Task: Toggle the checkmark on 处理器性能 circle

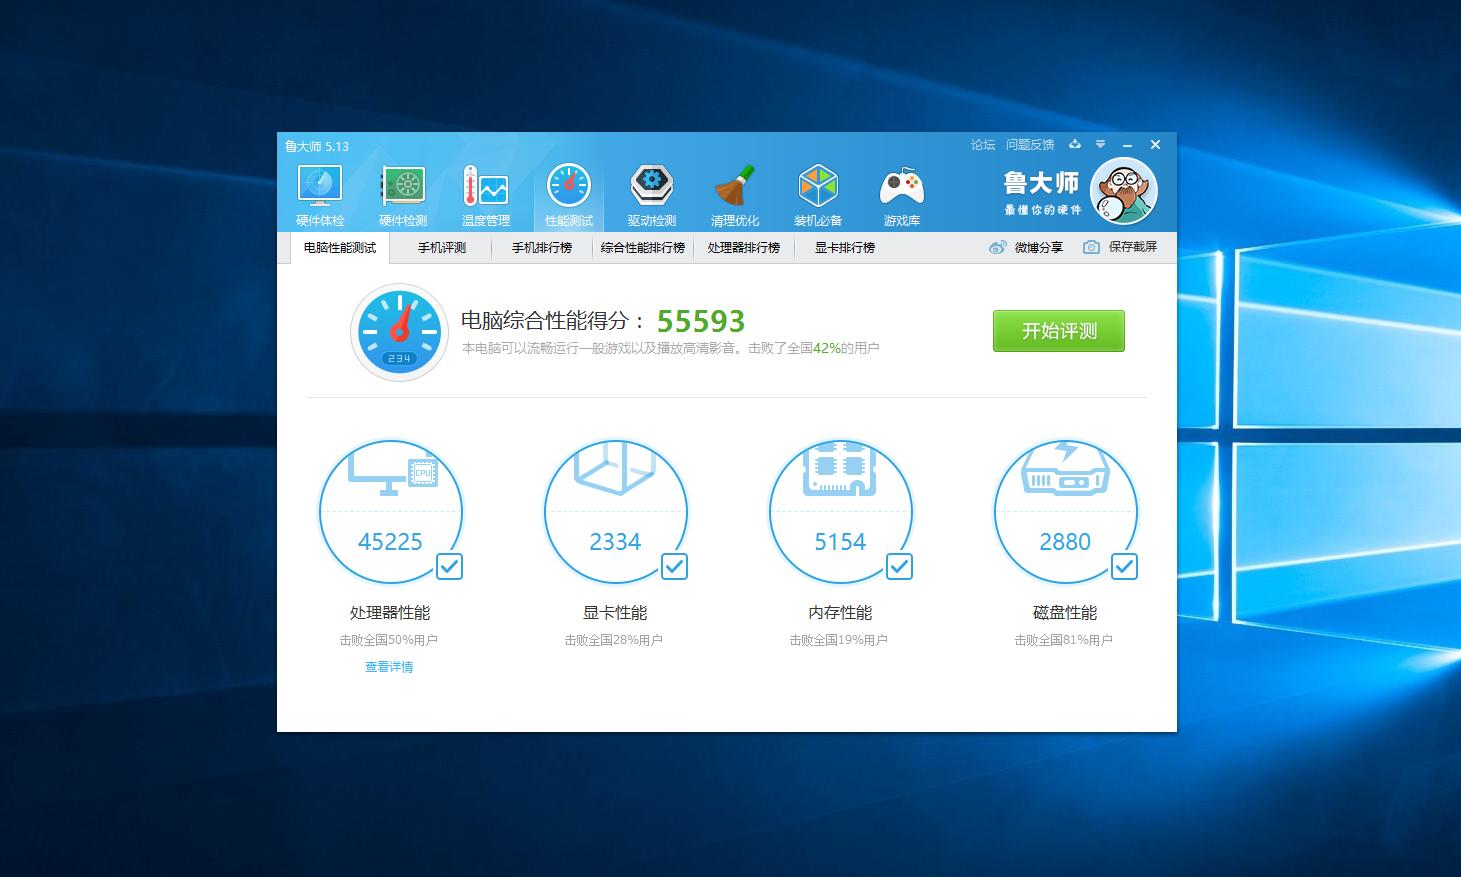Action: tap(449, 566)
